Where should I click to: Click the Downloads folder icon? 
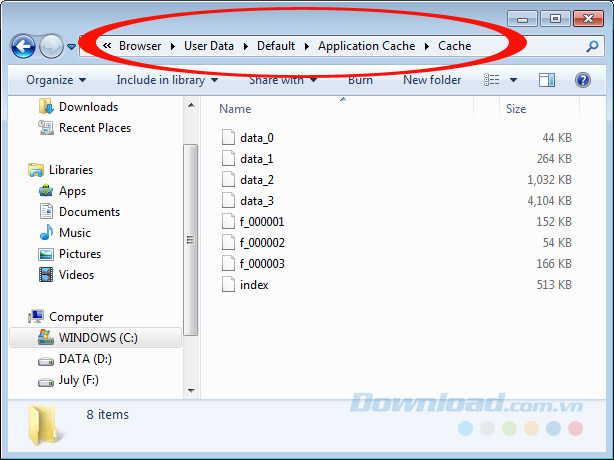click(x=46, y=106)
